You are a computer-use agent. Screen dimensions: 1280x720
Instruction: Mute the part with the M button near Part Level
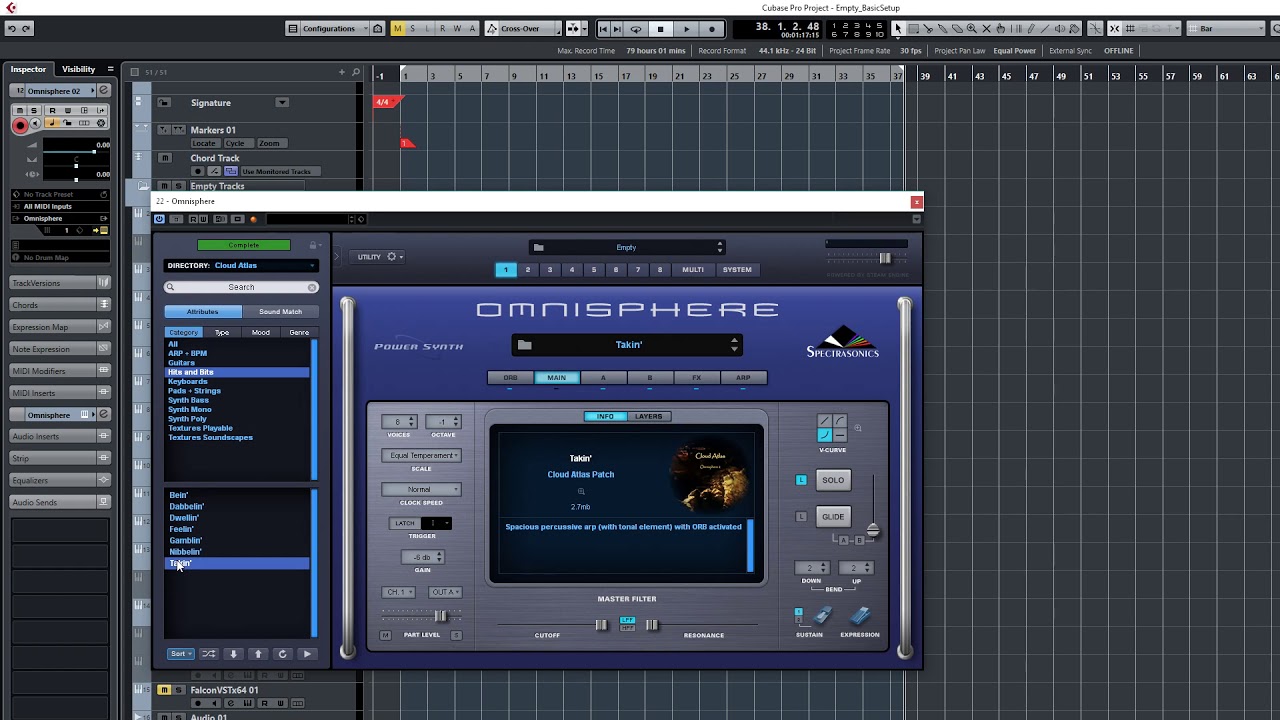tap(386, 635)
